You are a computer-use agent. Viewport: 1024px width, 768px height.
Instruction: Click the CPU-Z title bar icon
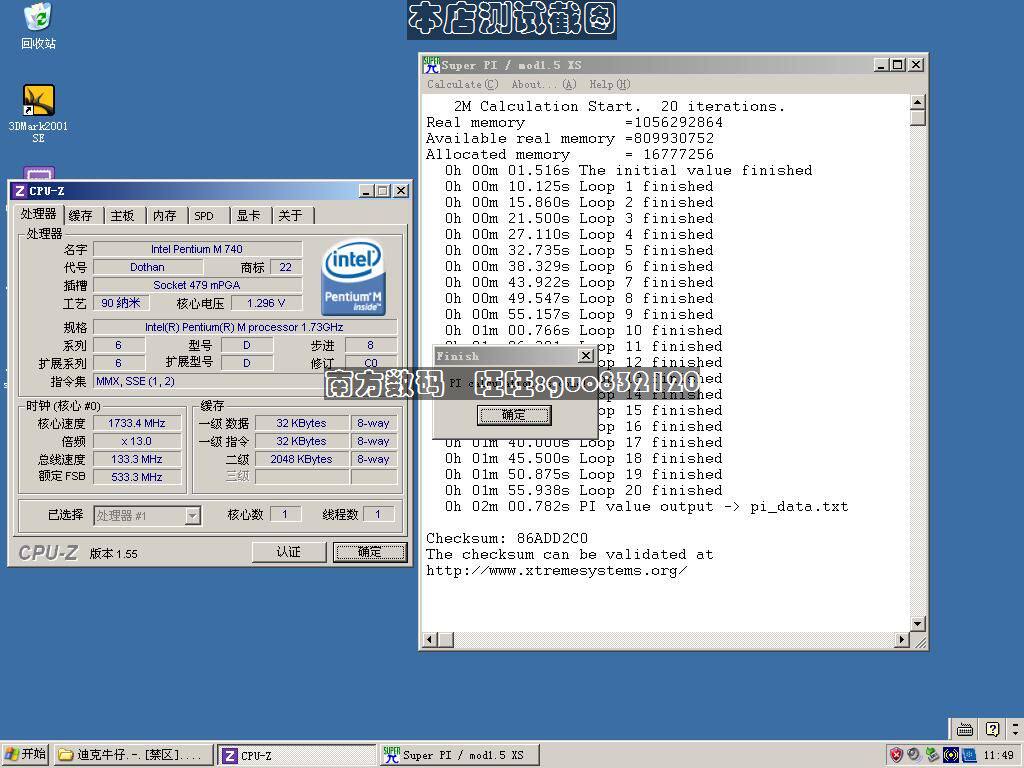point(20,191)
